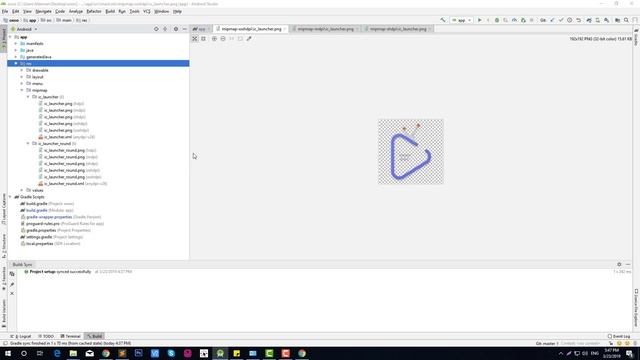Pick color with the eyedropper tool
The height and width of the screenshot is (360, 640).
click(x=249, y=38)
